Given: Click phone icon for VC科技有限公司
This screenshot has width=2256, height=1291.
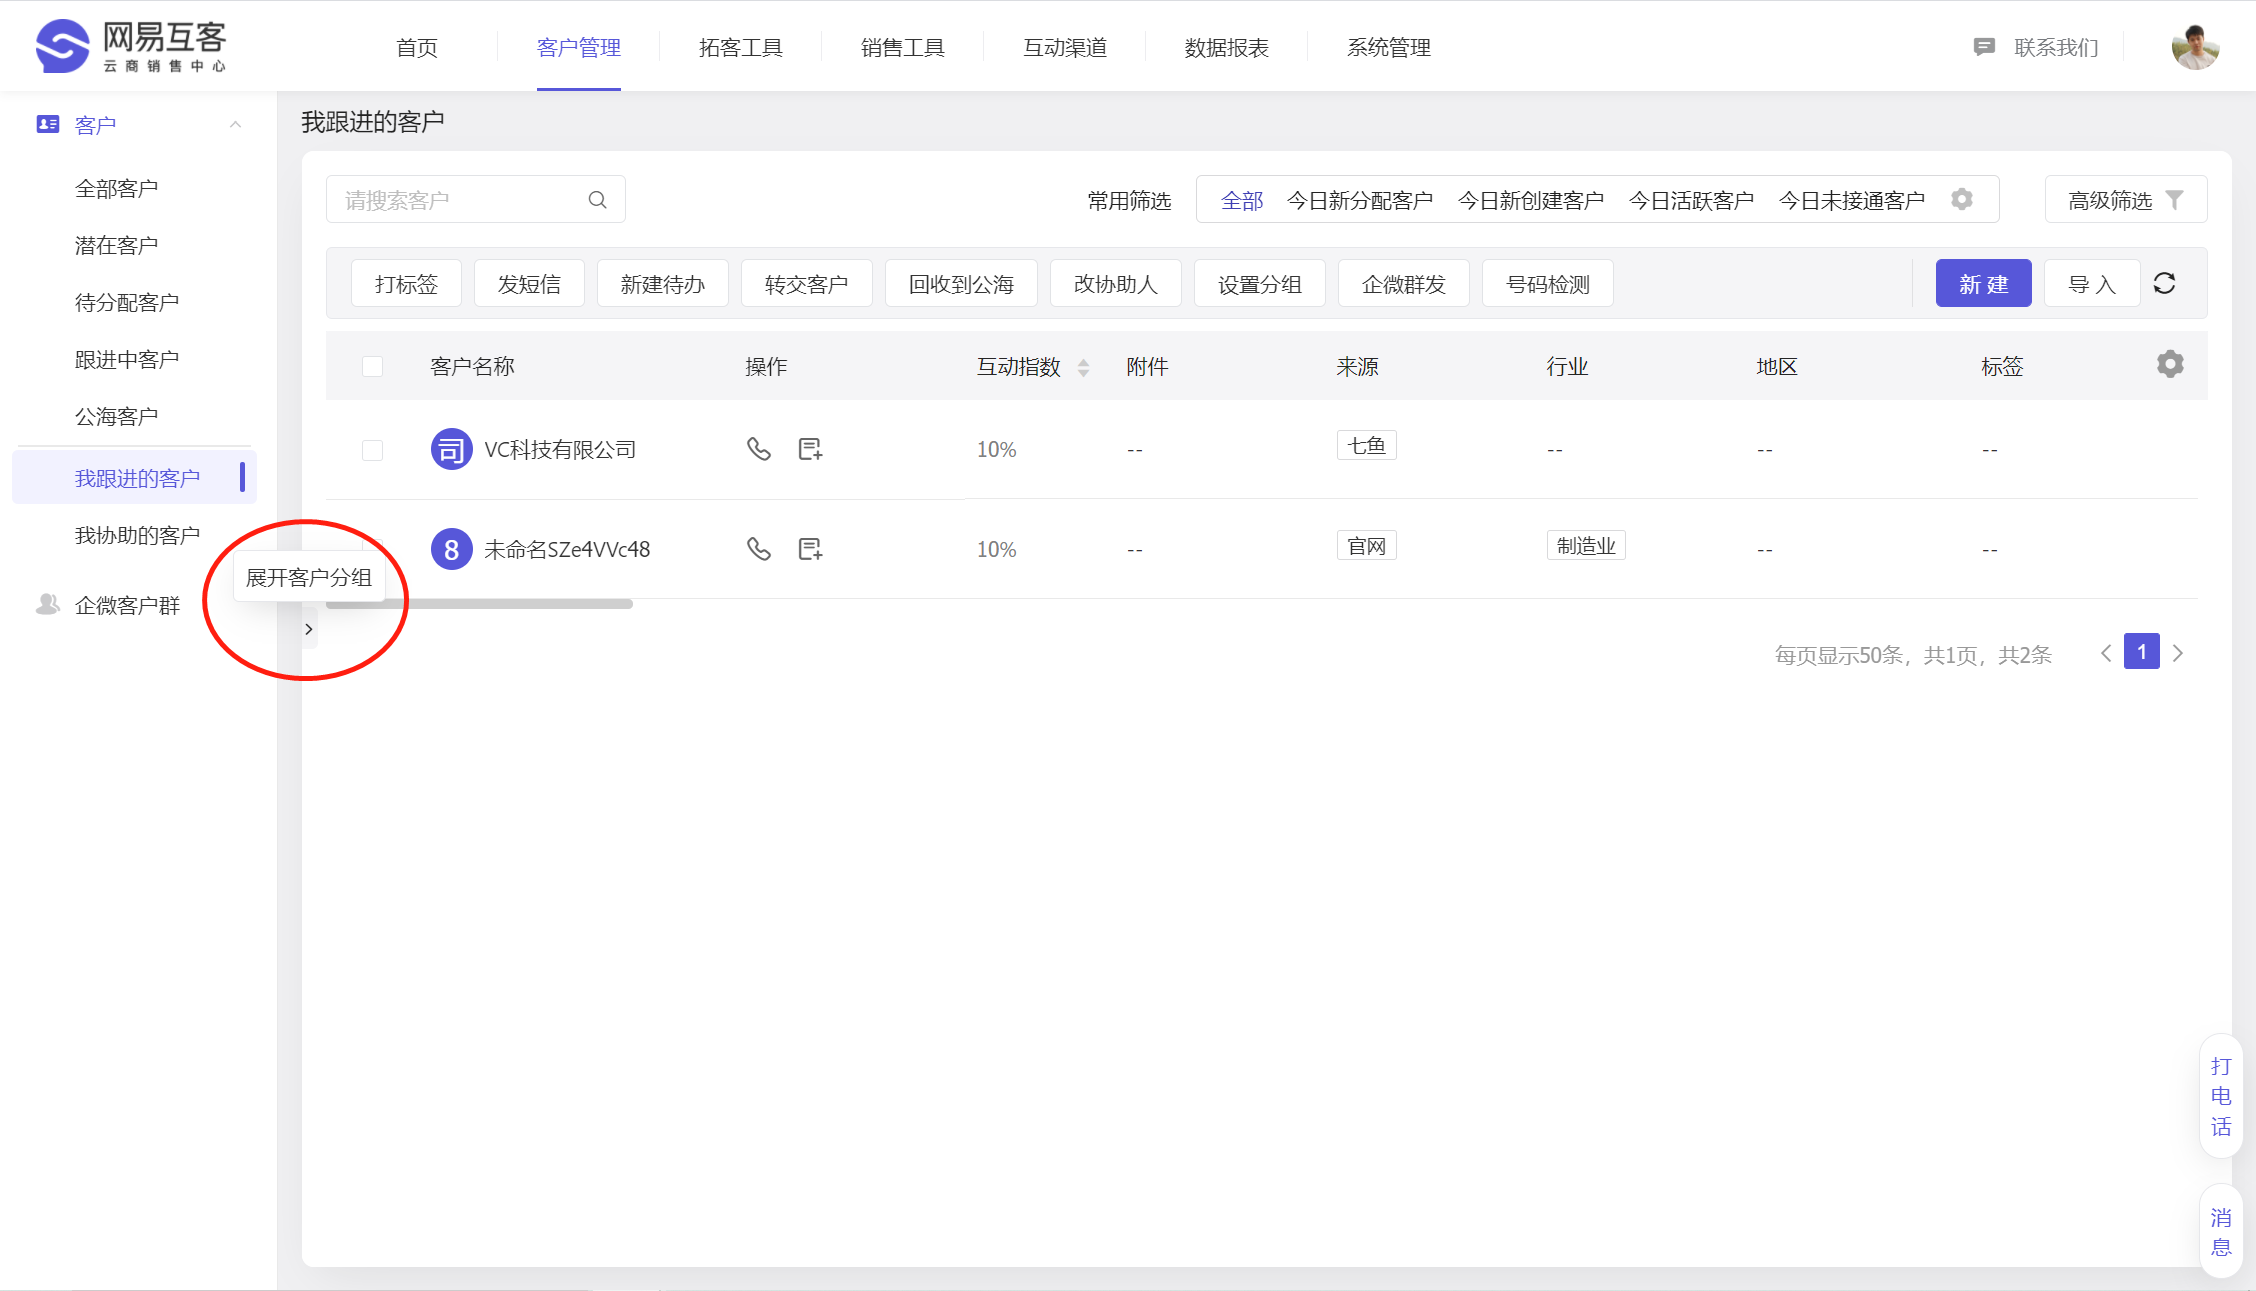Looking at the screenshot, I should point(759,449).
